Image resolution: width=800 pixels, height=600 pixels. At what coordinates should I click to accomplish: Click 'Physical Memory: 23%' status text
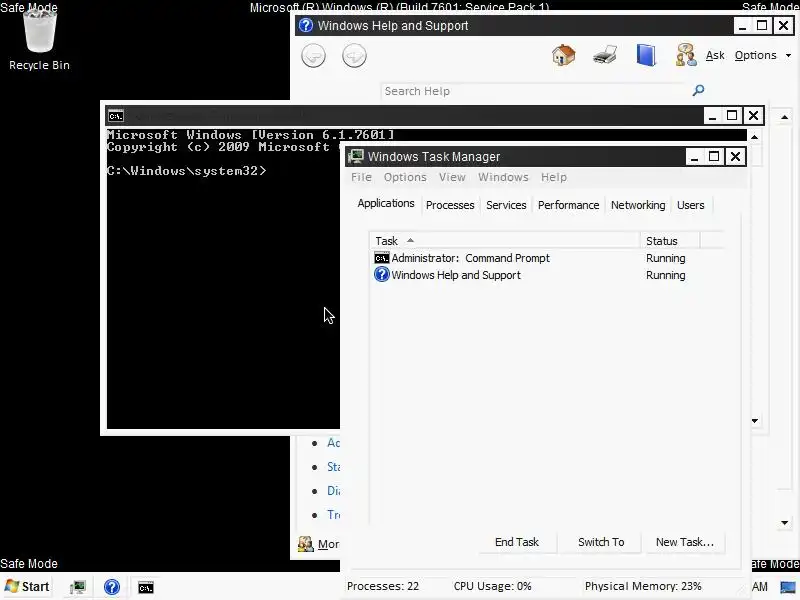point(643,586)
